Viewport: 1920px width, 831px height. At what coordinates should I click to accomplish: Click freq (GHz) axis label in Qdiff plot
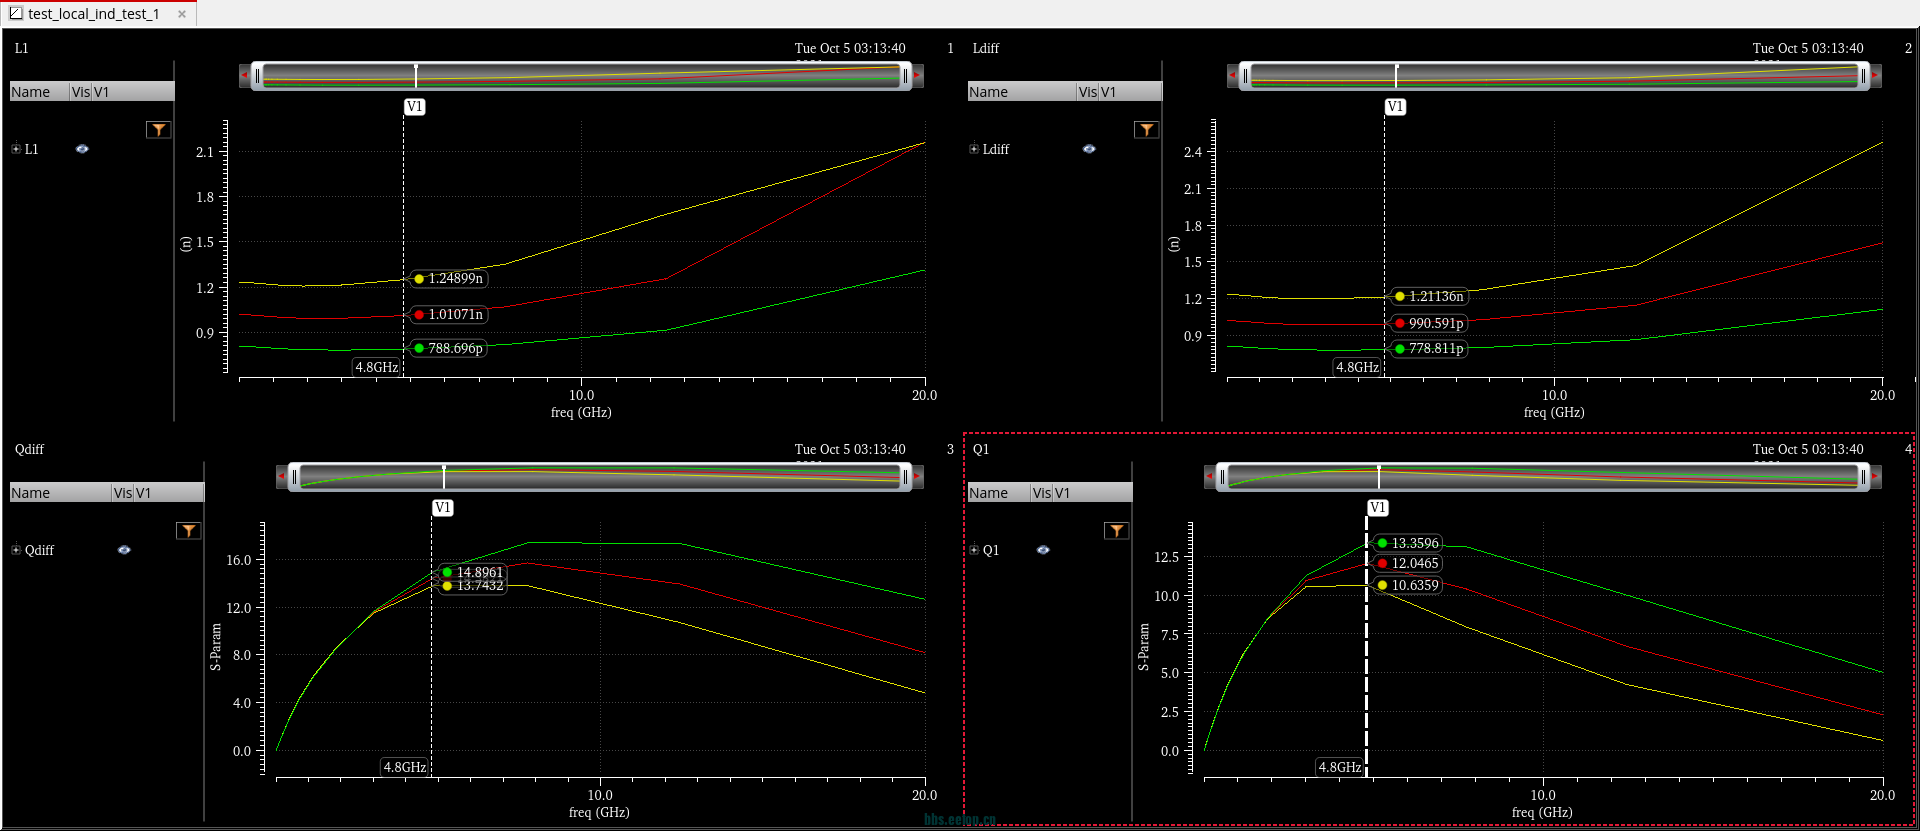click(x=599, y=812)
